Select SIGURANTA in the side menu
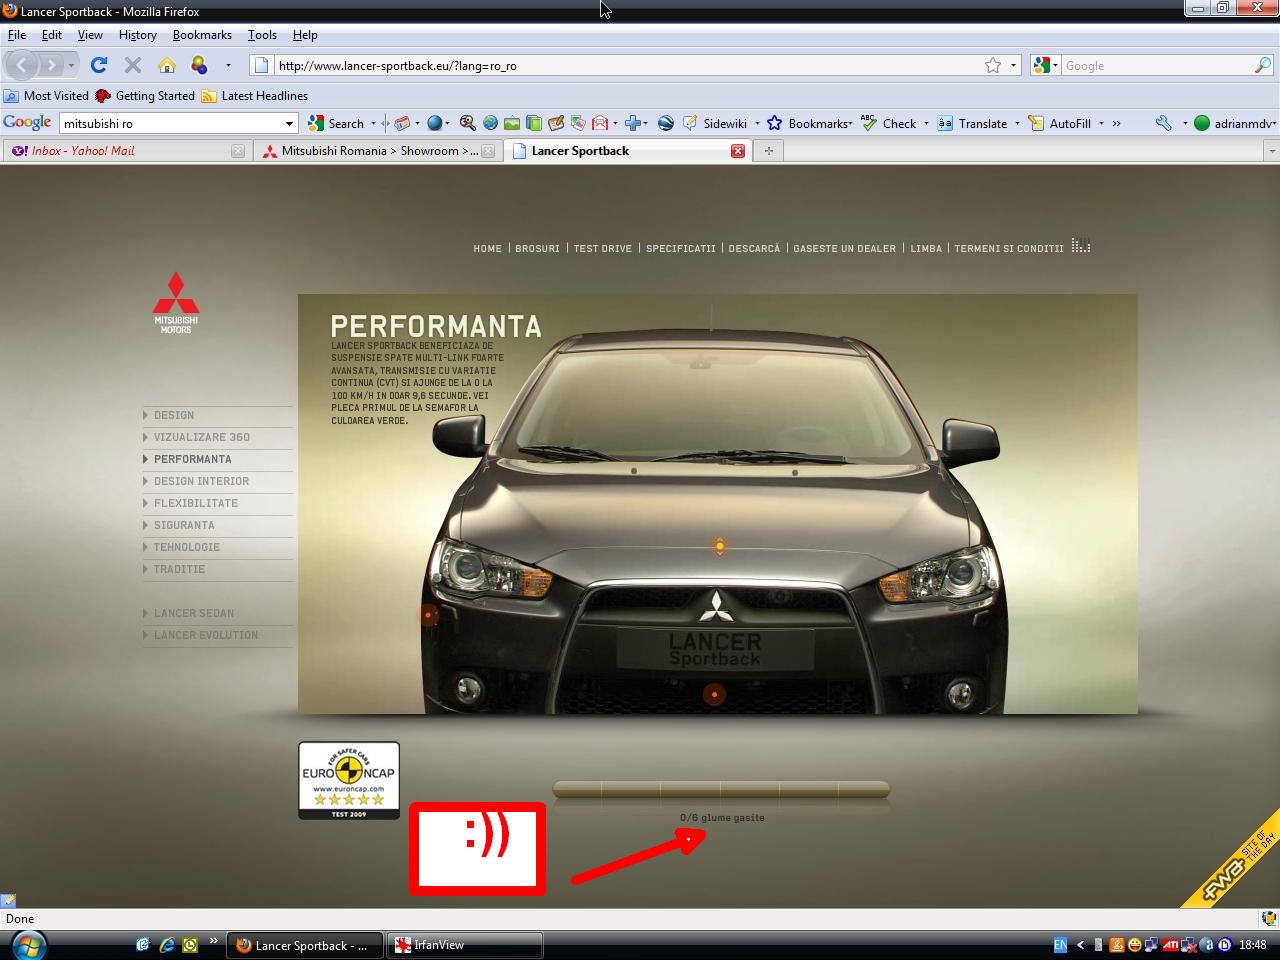This screenshot has width=1280, height=960. coord(184,525)
